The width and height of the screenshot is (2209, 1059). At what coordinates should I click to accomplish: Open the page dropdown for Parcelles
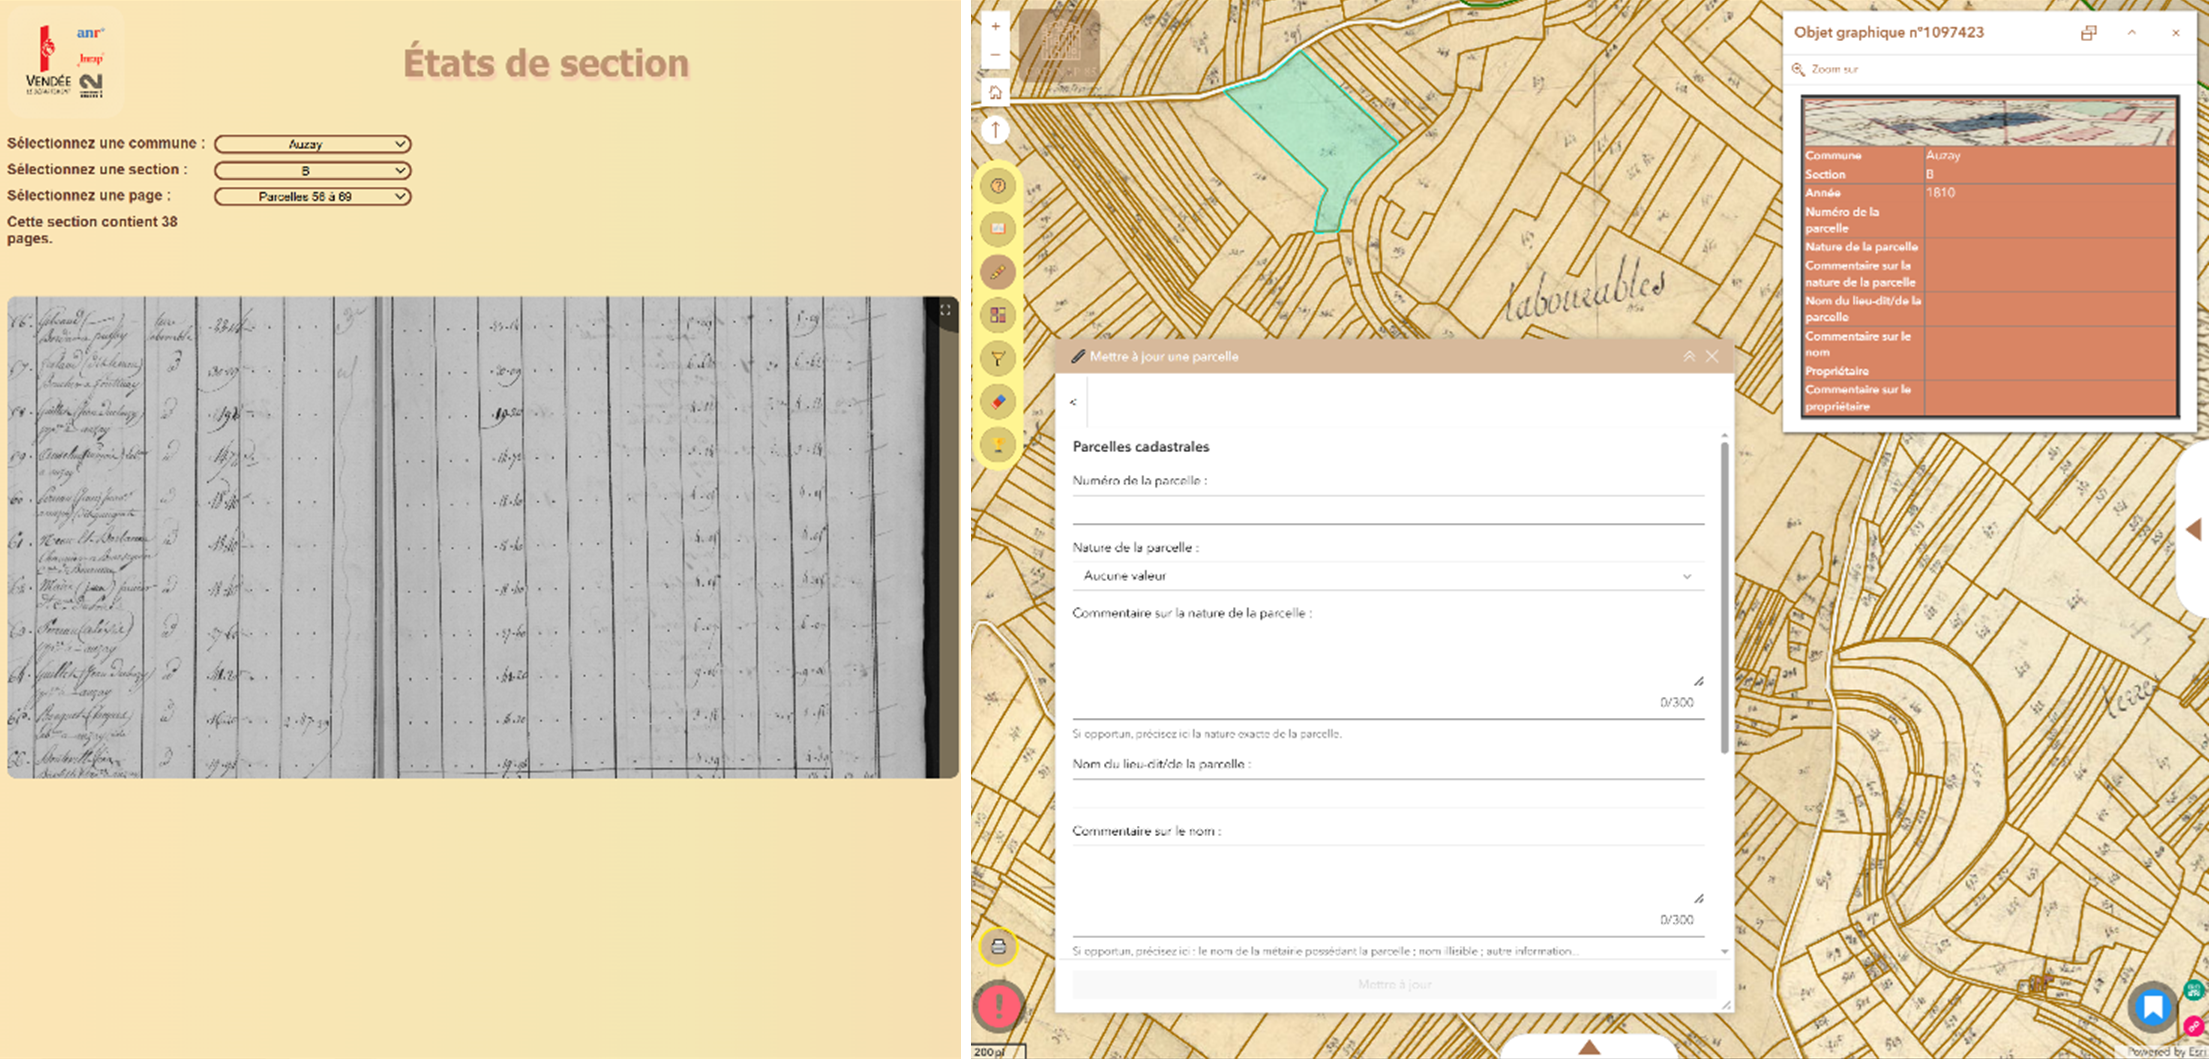(x=312, y=197)
